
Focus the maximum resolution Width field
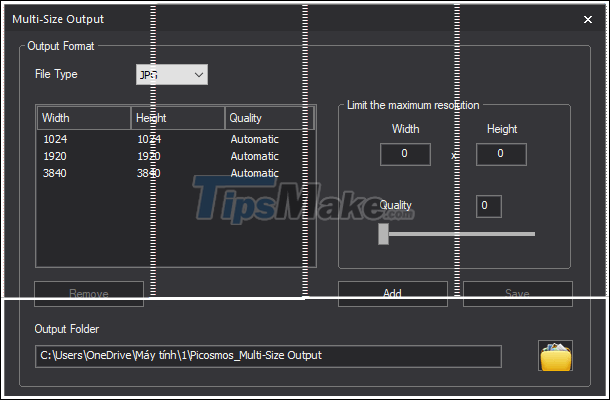pos(405,154)
